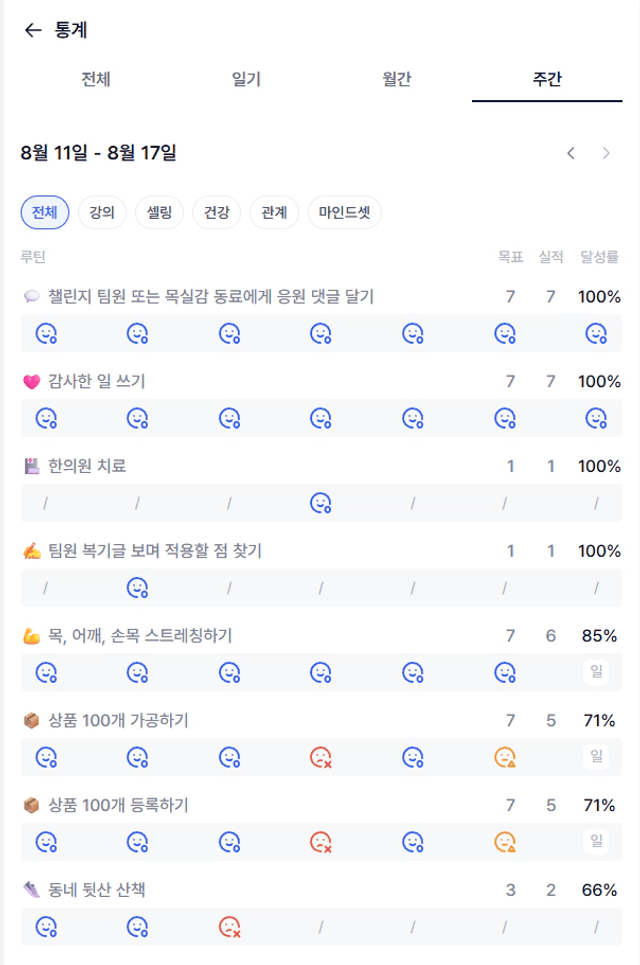Toggle the 마인드셋 category filter chip
This screenshot has height=965, width=640.
(345, 212)
